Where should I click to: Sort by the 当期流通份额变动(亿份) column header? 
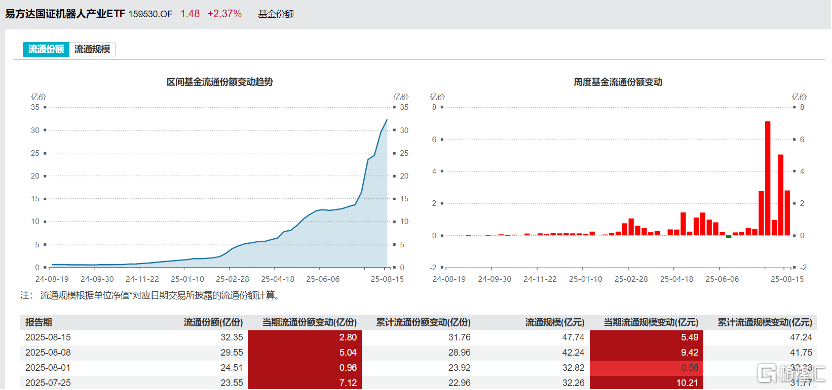click(x=310, y=322)
